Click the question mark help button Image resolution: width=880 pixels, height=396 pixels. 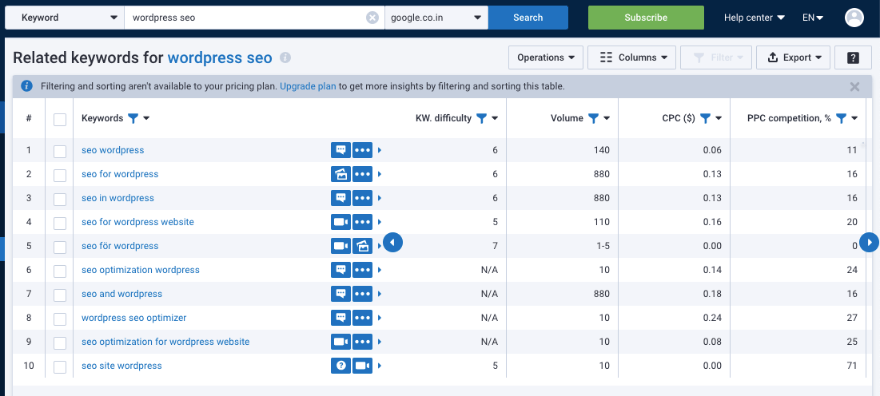pyautogui.click(x=852, y=58)
